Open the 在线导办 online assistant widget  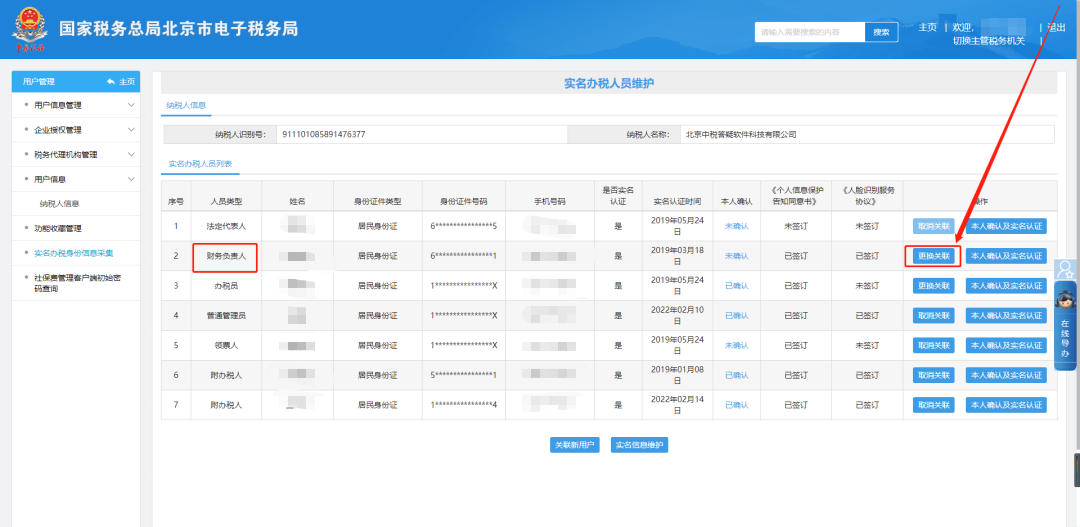pos(1065,326)
